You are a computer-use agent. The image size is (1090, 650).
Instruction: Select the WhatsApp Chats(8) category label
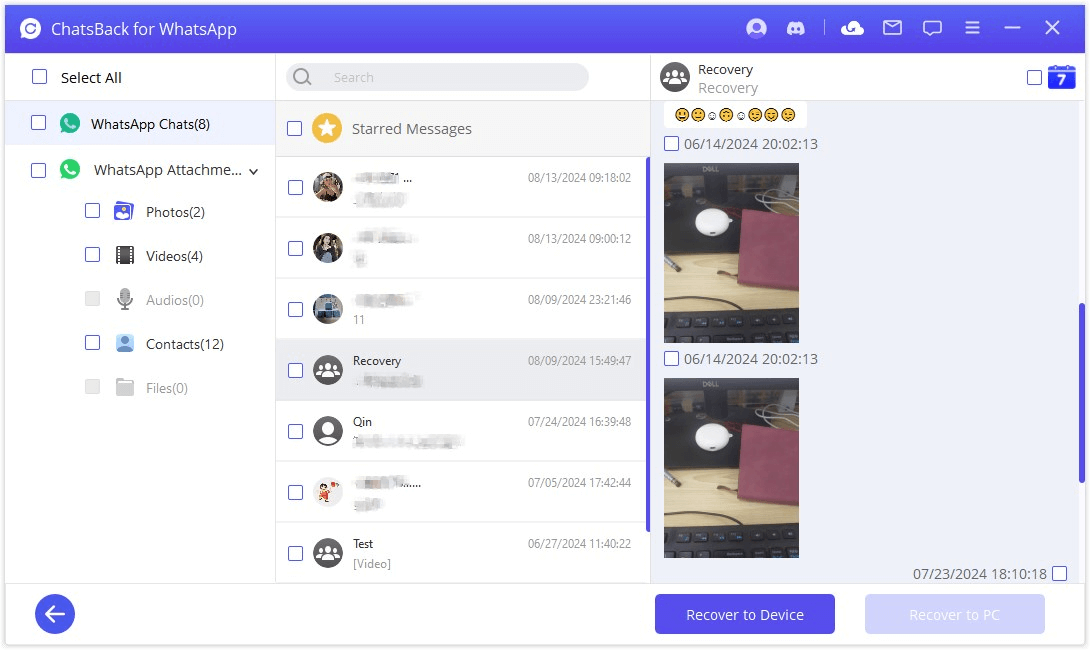pos(150,124)
